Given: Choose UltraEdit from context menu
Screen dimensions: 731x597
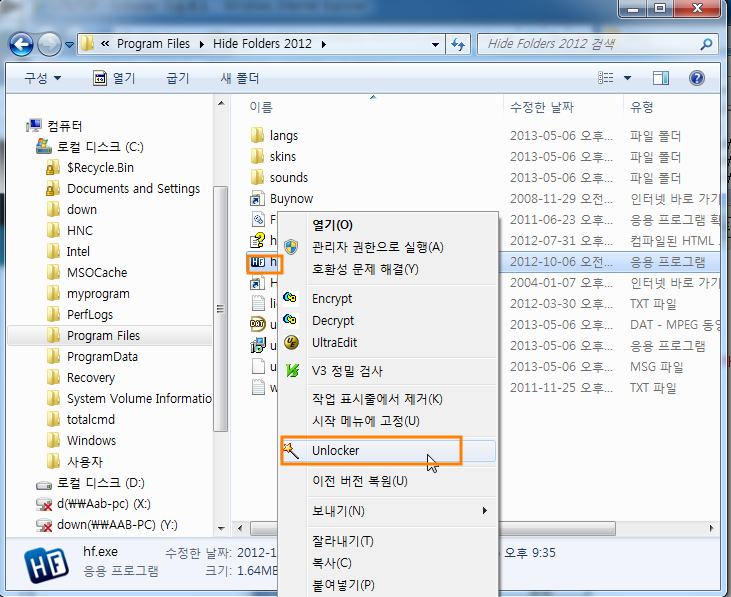Looking at the screenshot, I should 388,343.
